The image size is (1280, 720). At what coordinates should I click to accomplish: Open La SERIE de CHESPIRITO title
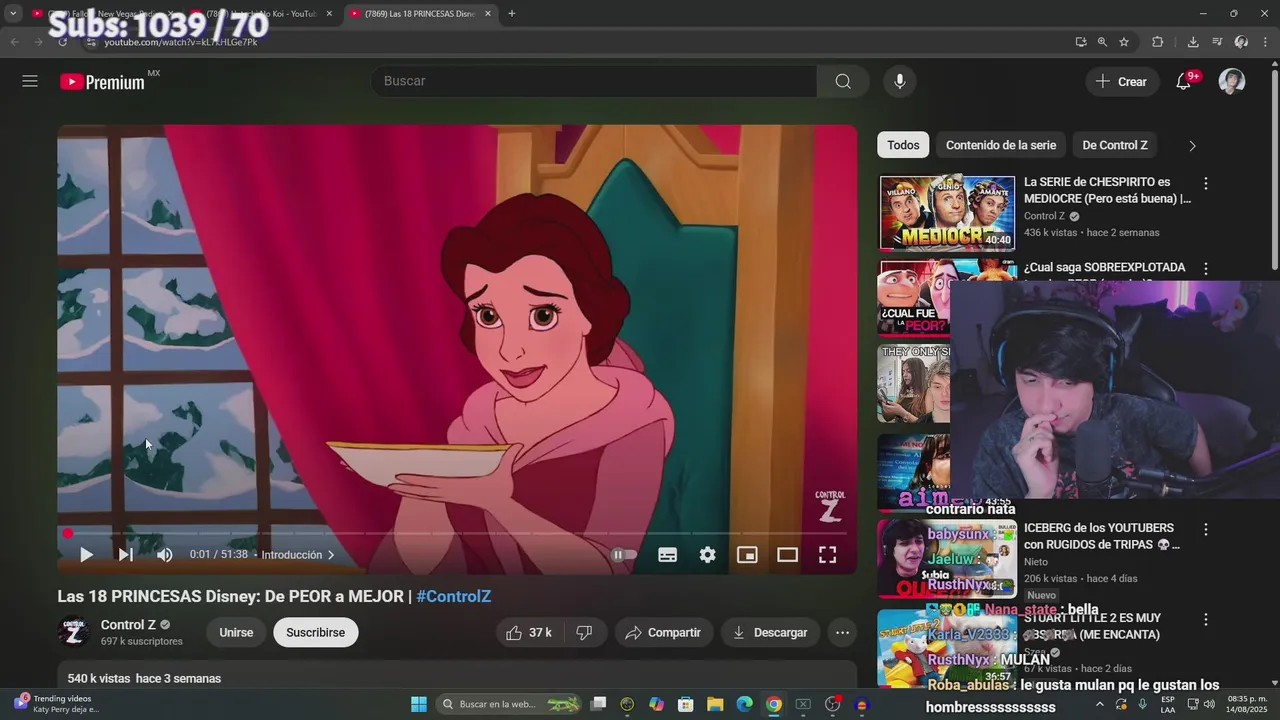pos(1107,190)
